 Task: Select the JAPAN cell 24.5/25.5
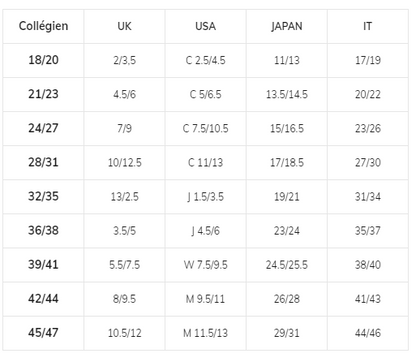pos(287,265)
